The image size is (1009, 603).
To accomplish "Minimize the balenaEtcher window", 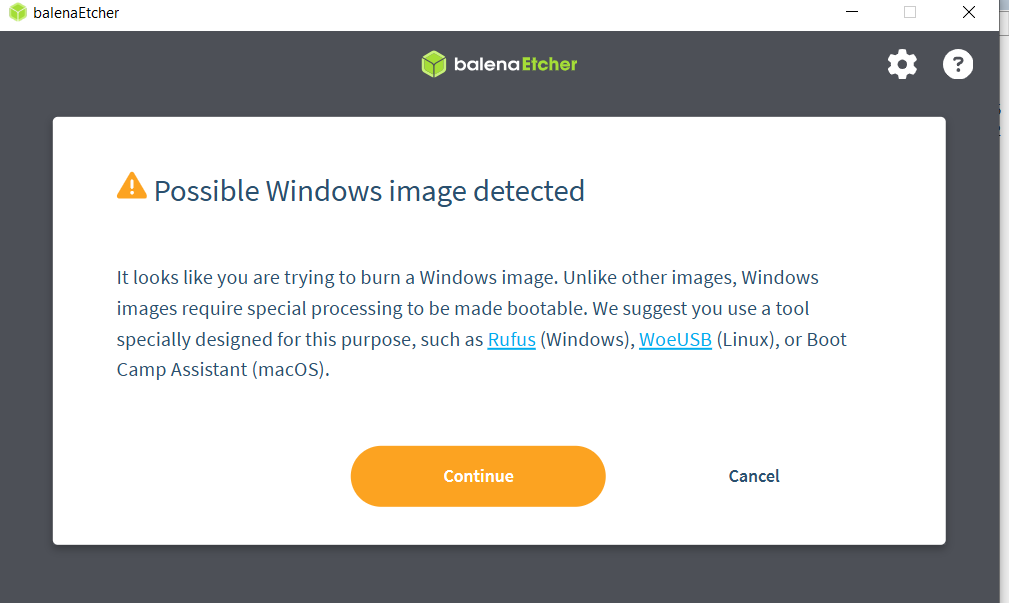I will [x=851, y=13].
